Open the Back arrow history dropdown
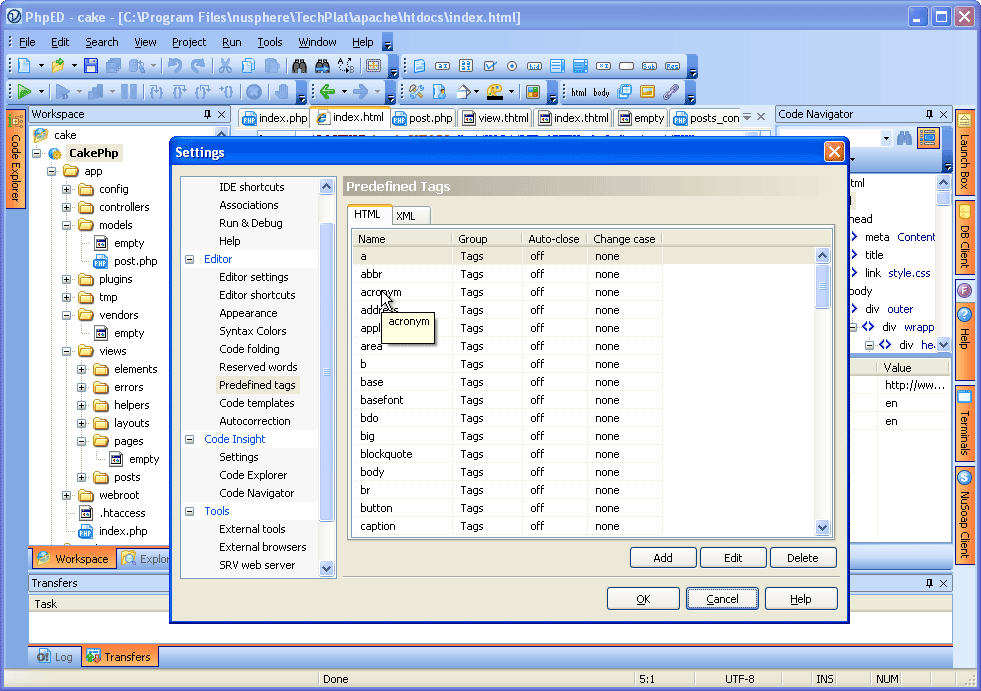 pos(344,92)
